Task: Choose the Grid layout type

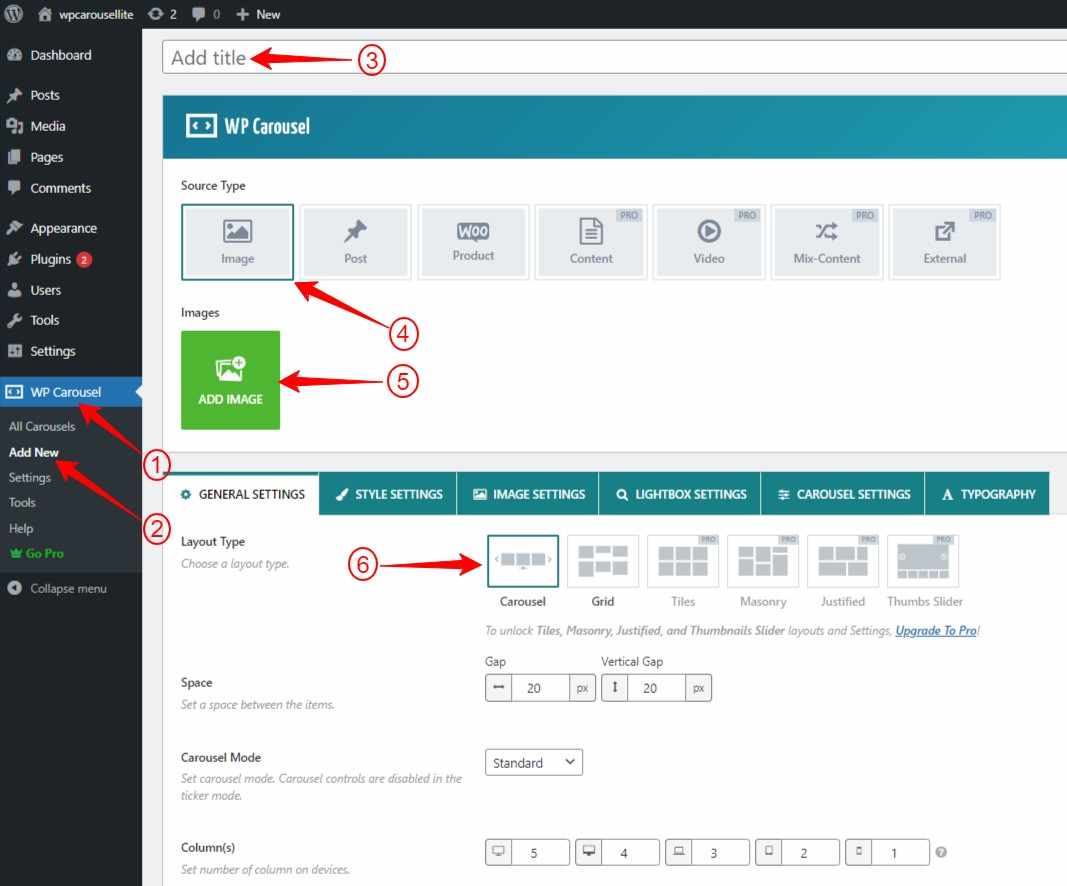Action: click(x=603, y=561)
